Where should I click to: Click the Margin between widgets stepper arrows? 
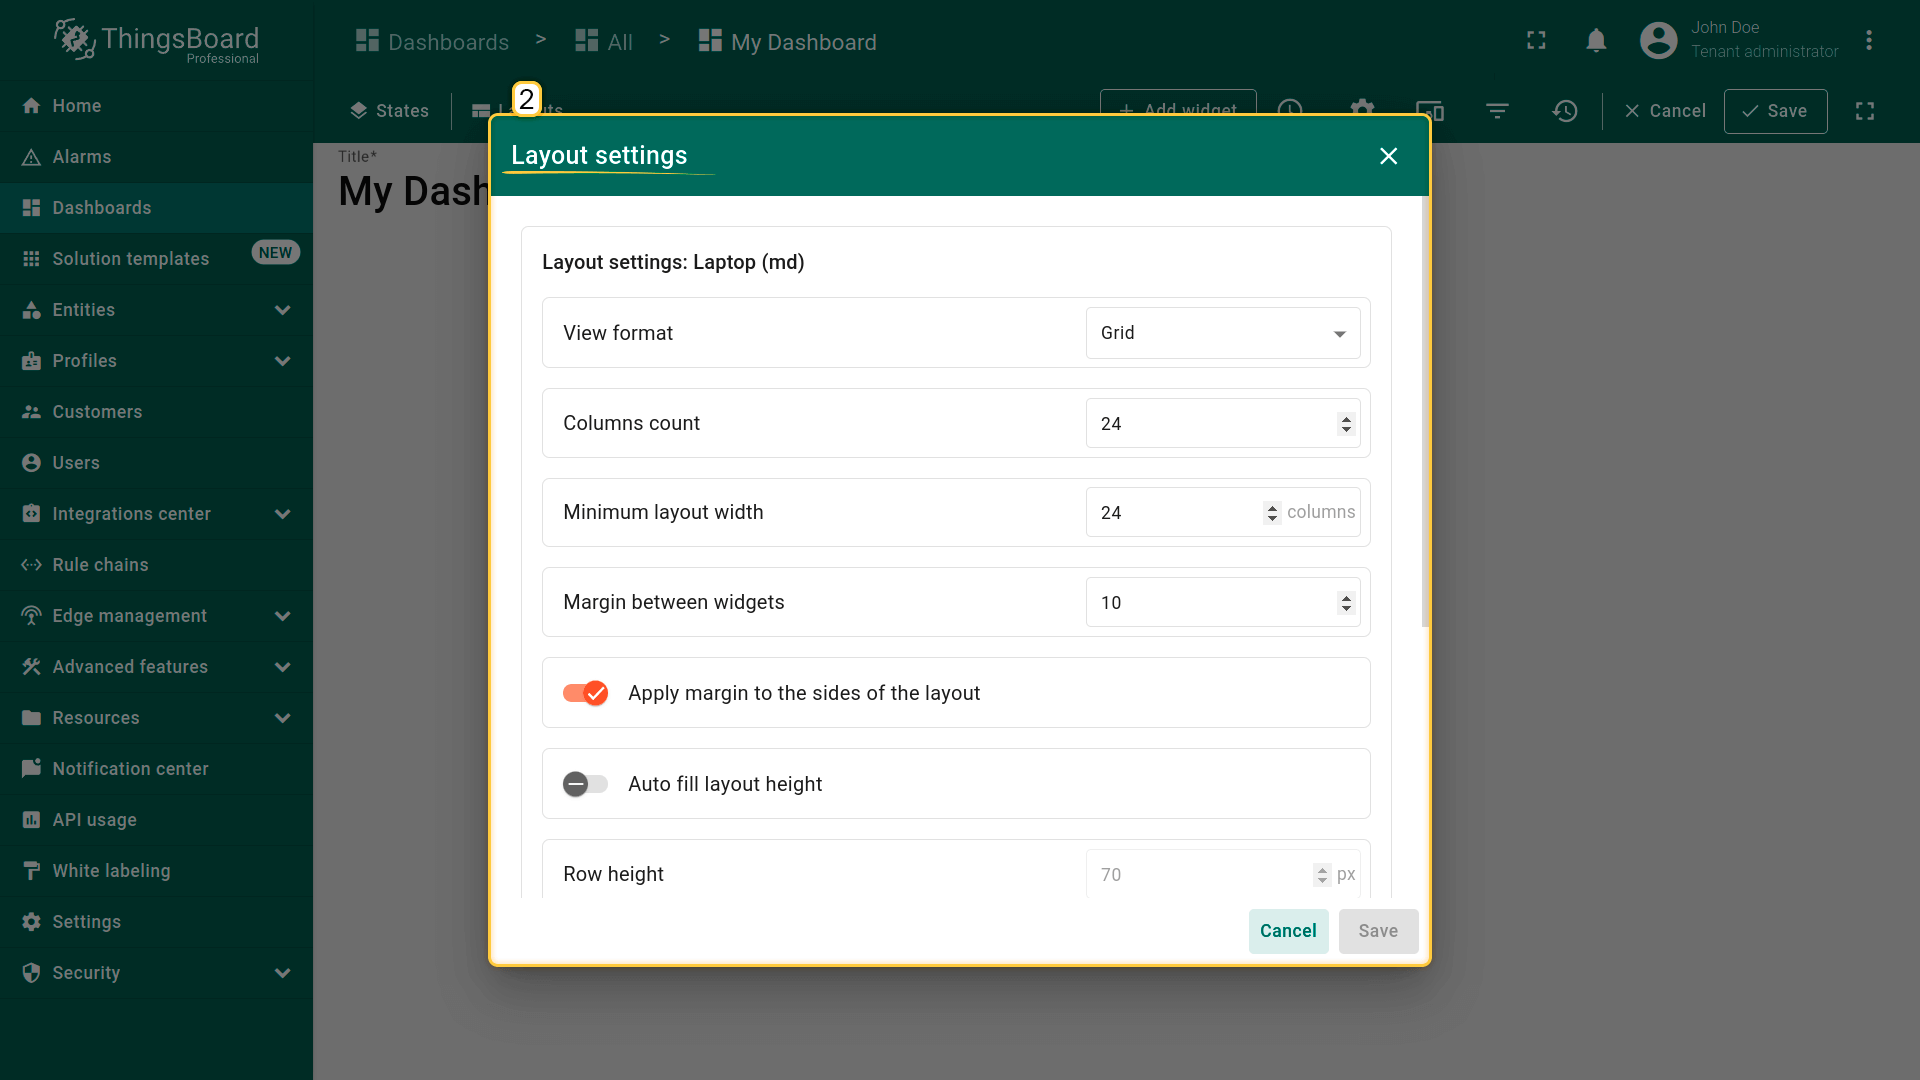[x=1346, y=603]
